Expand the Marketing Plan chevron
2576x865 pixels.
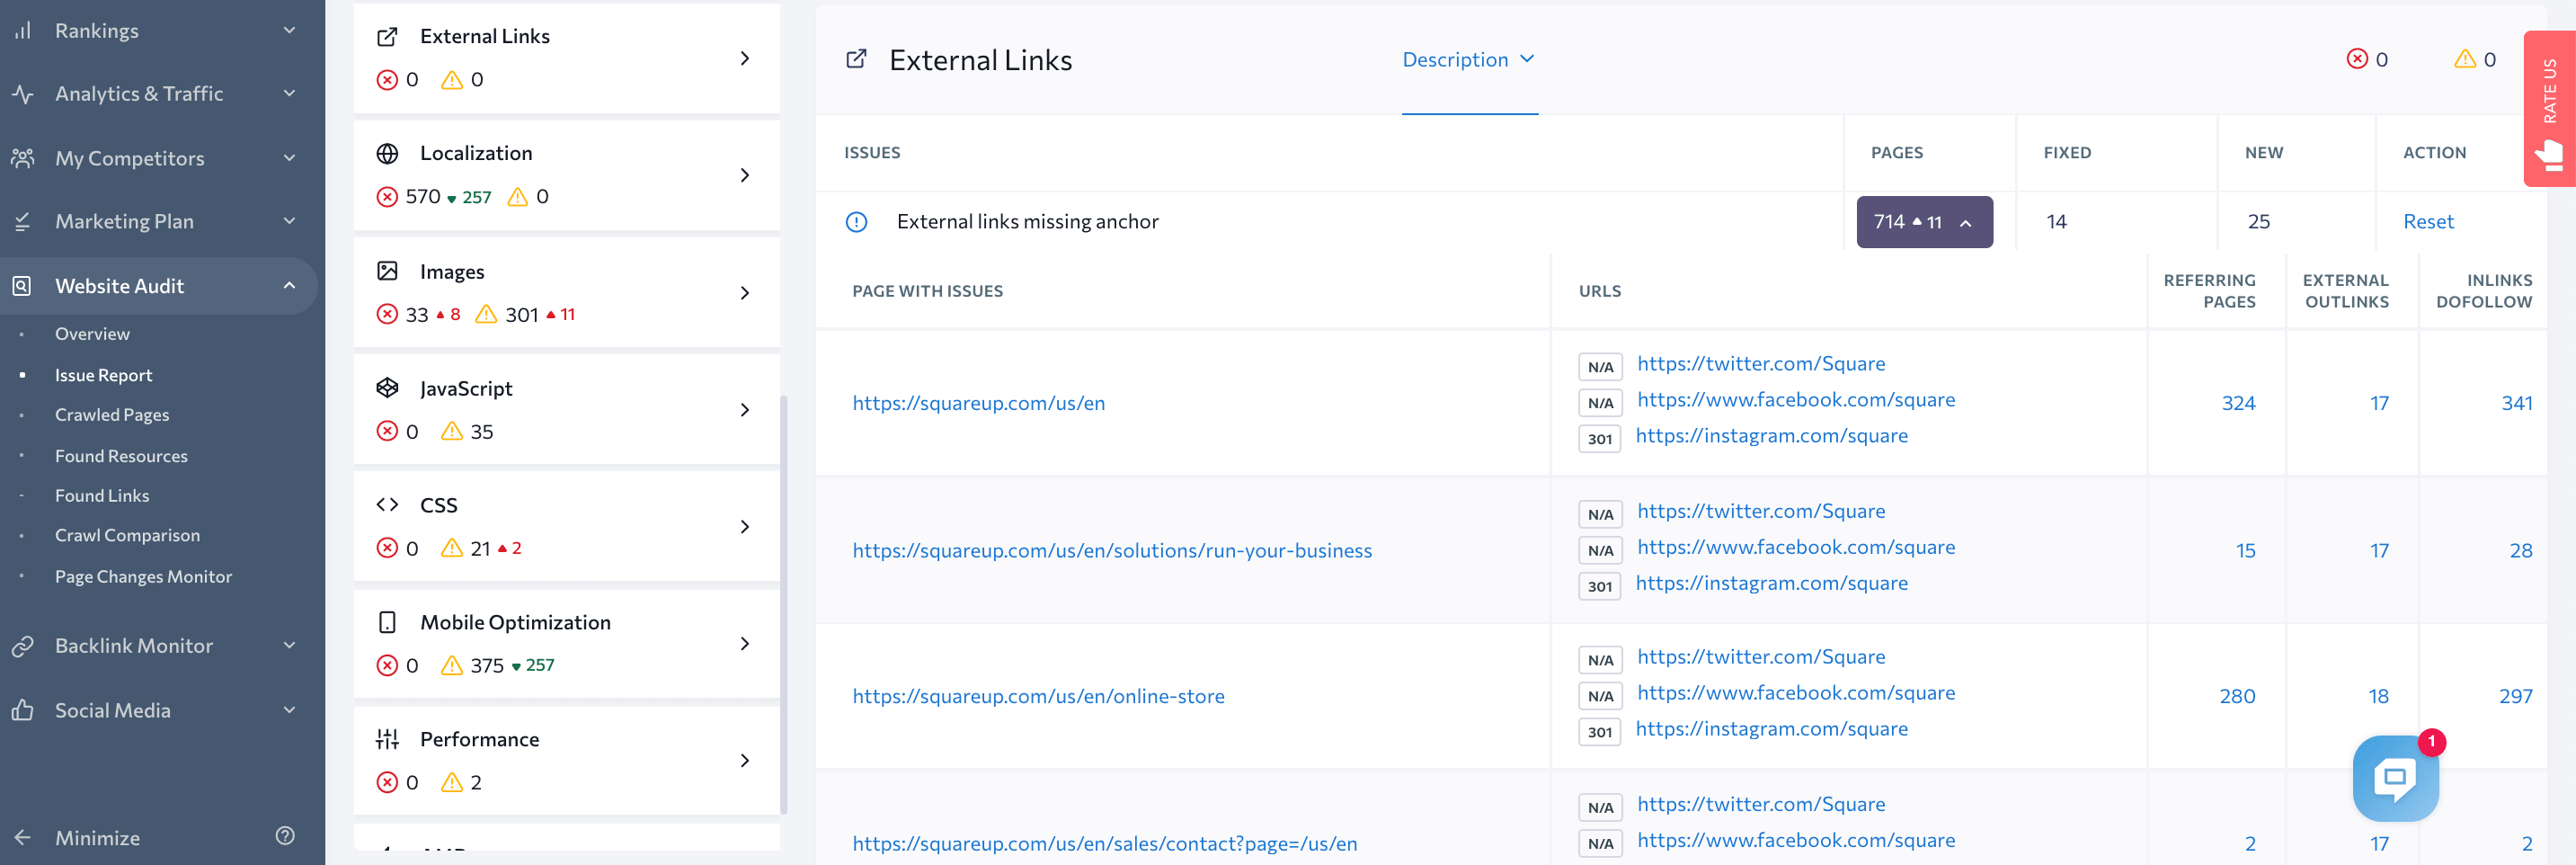click(289, 220)
